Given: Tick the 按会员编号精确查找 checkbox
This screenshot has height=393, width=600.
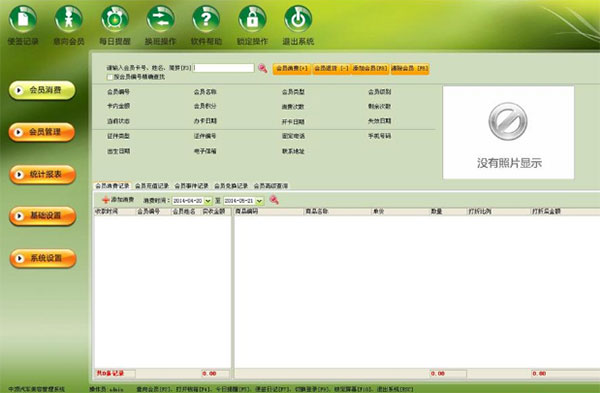Looking at the screenshot, I should point(110,77).
